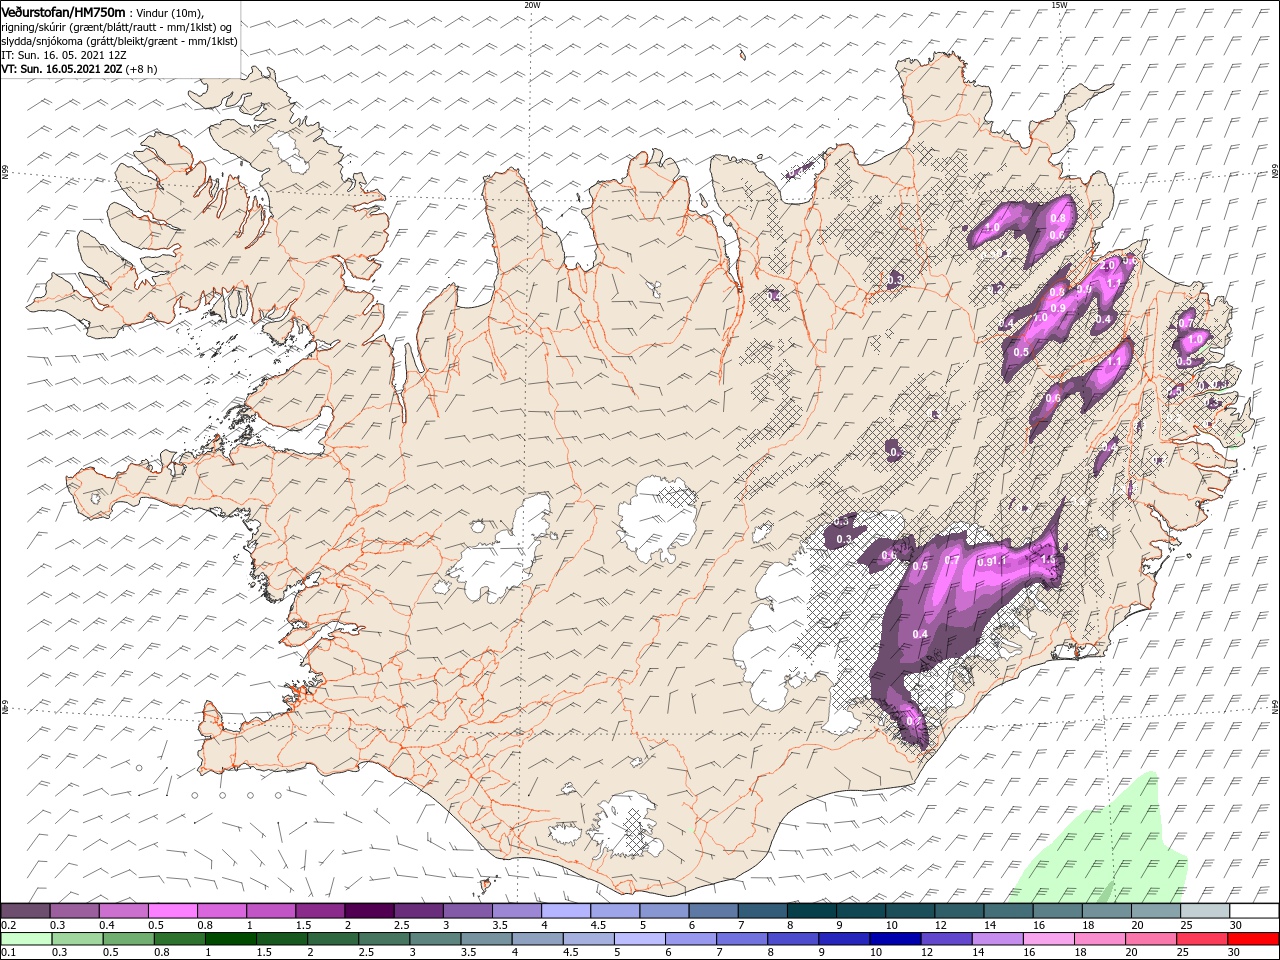The image size is (1280, 960).
Task: Pick the white snow swatch labeled 30
Action: pos(1253,911)
